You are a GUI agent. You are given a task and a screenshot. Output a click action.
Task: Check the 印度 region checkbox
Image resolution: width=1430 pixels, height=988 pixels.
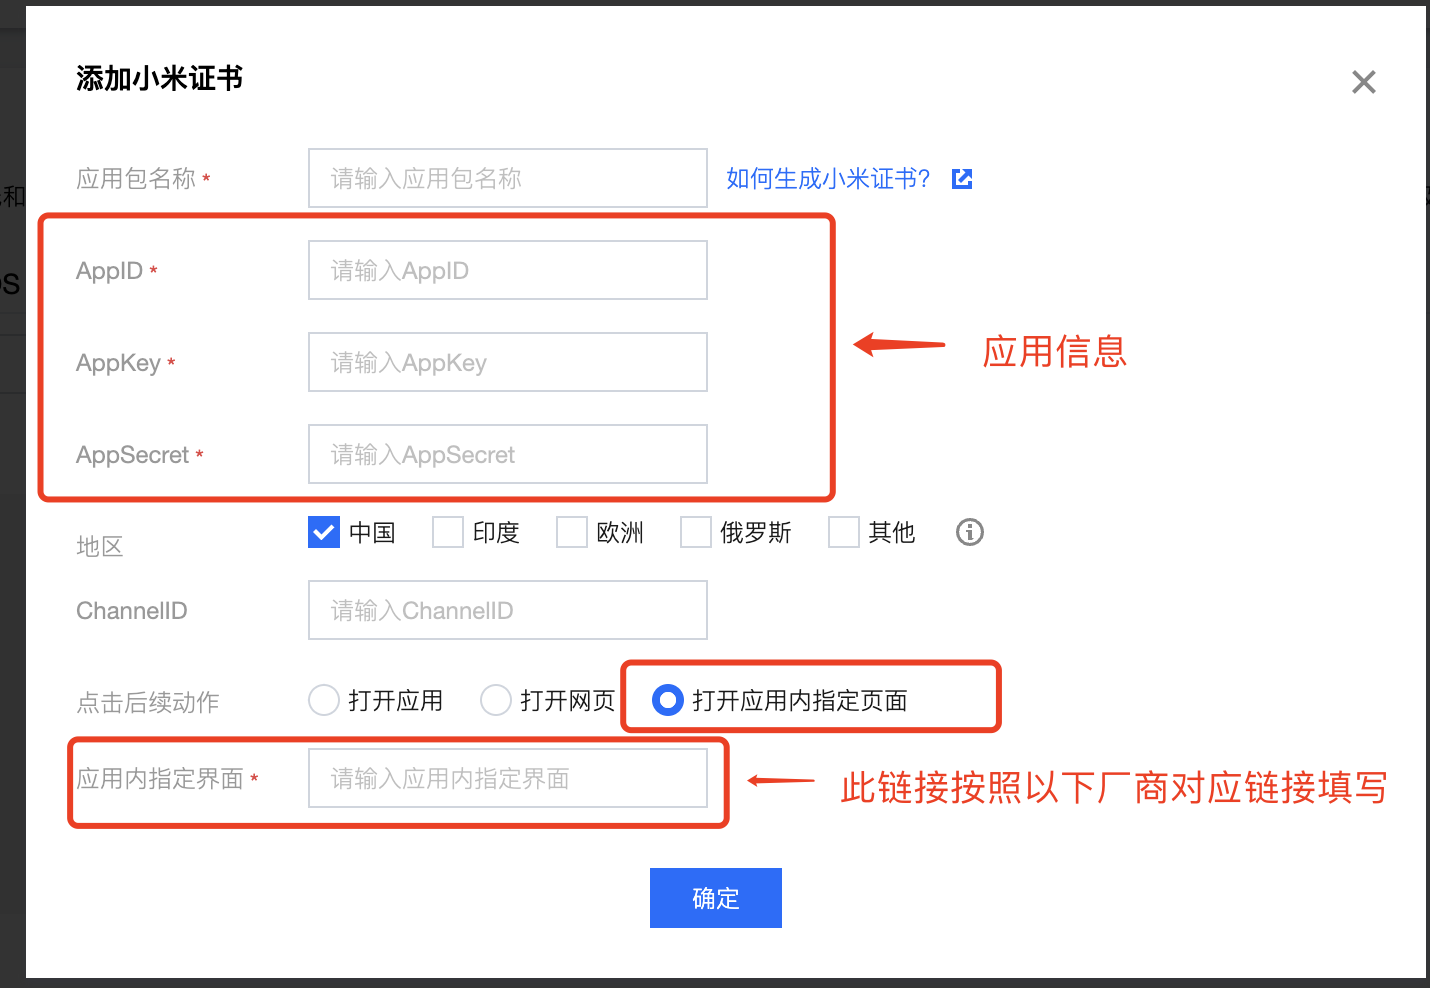pyautogui.click(x=448, y=532)
